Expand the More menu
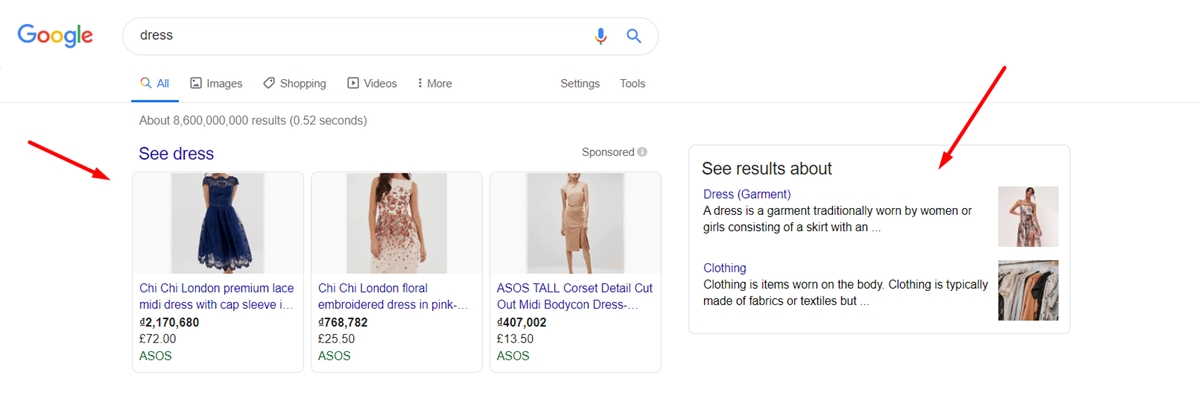This screenshot has height=401, width=1200. (x=435, y=84)
